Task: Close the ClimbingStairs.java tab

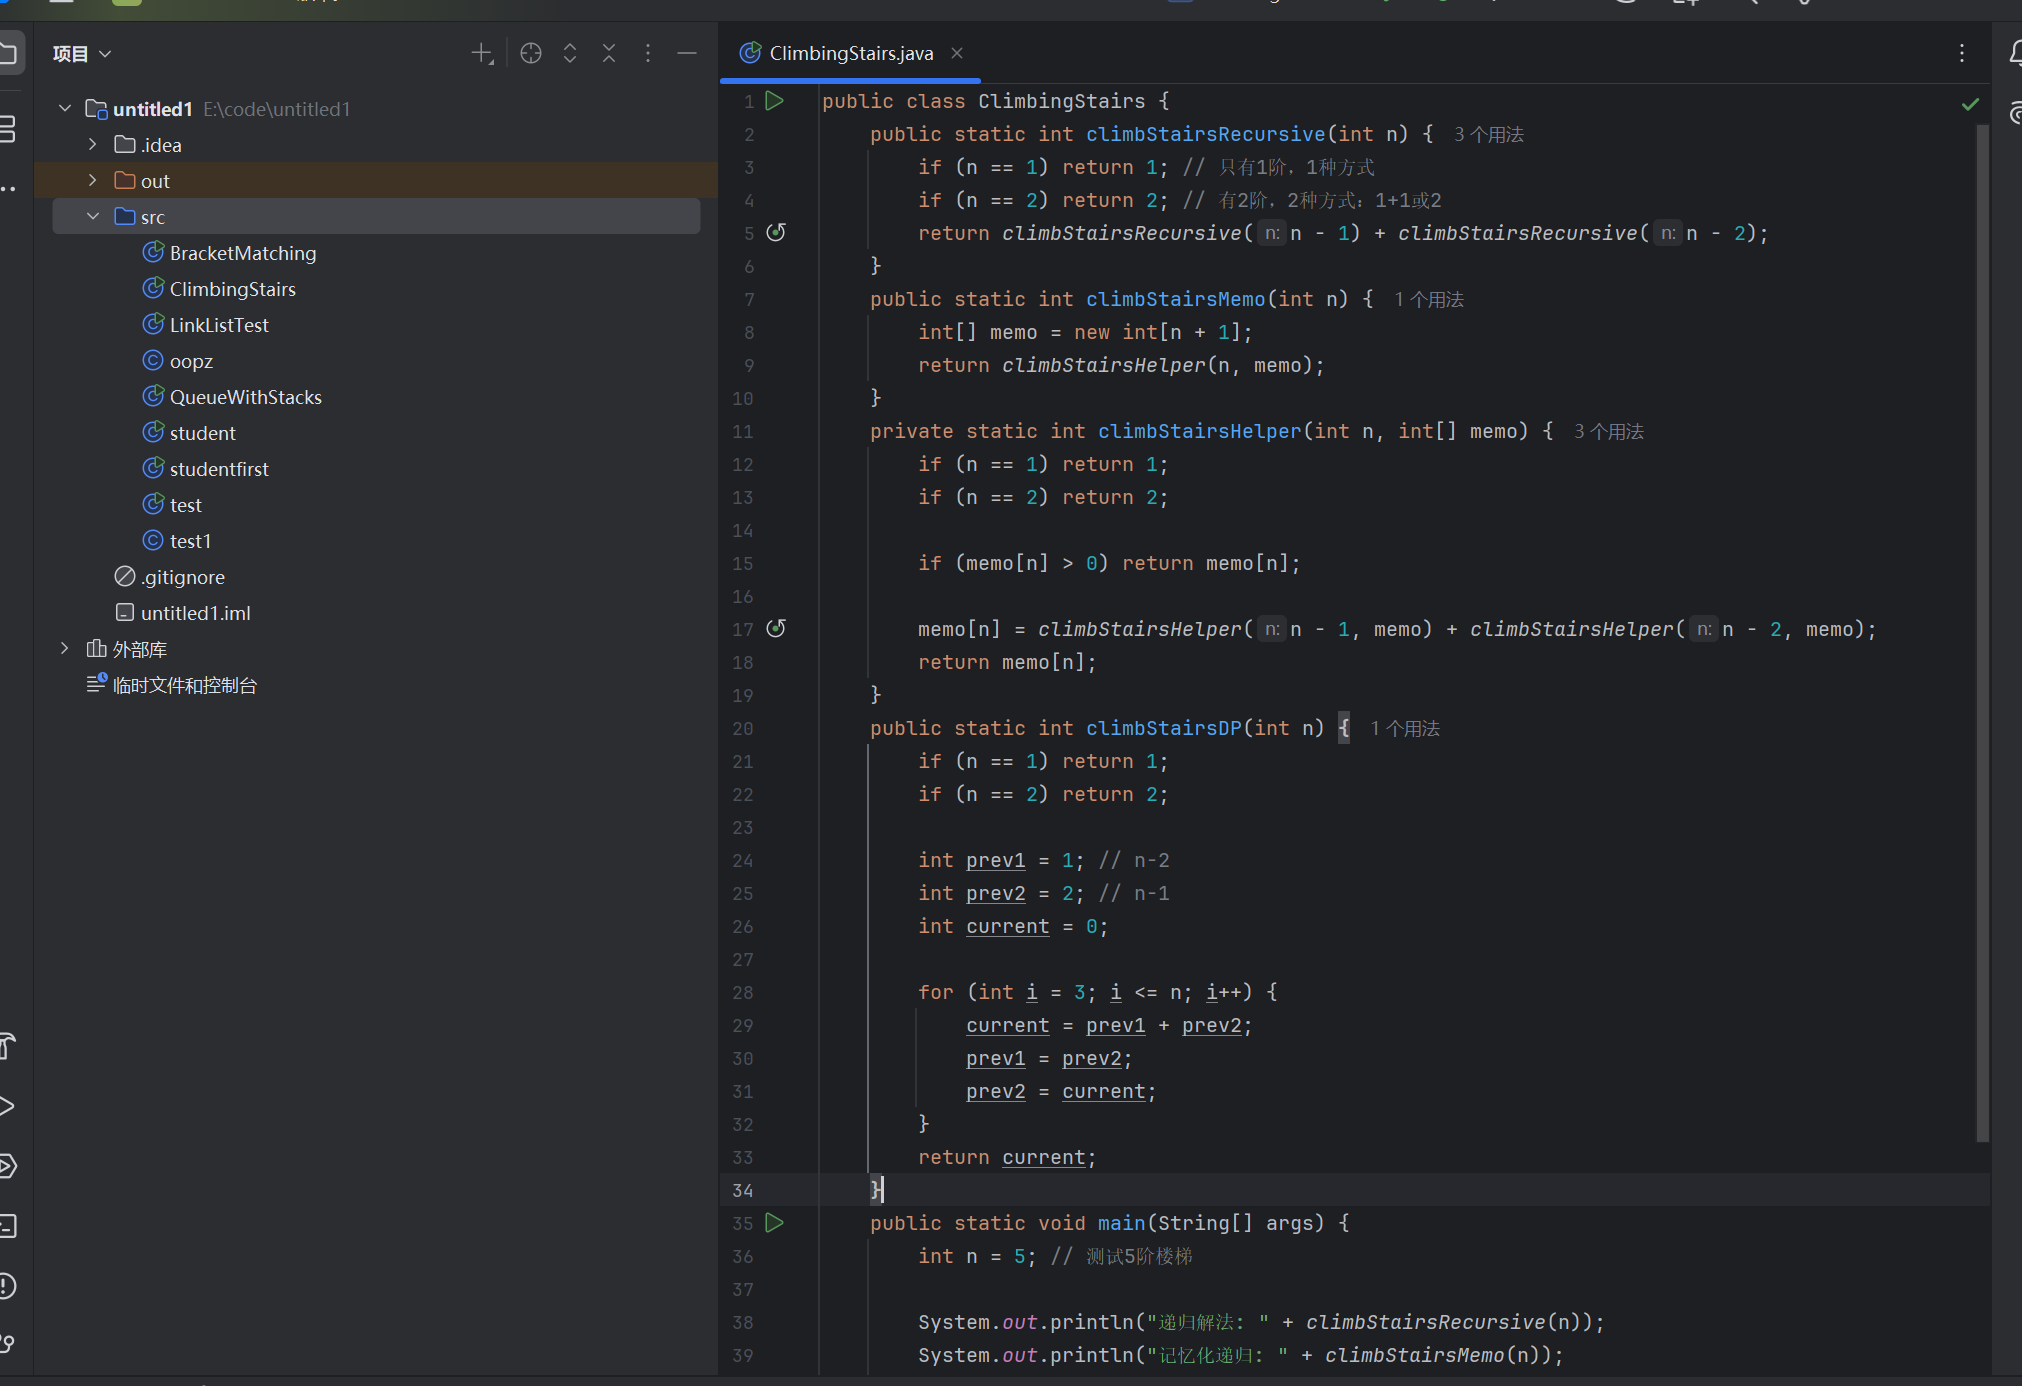Action: click(957, 53)
